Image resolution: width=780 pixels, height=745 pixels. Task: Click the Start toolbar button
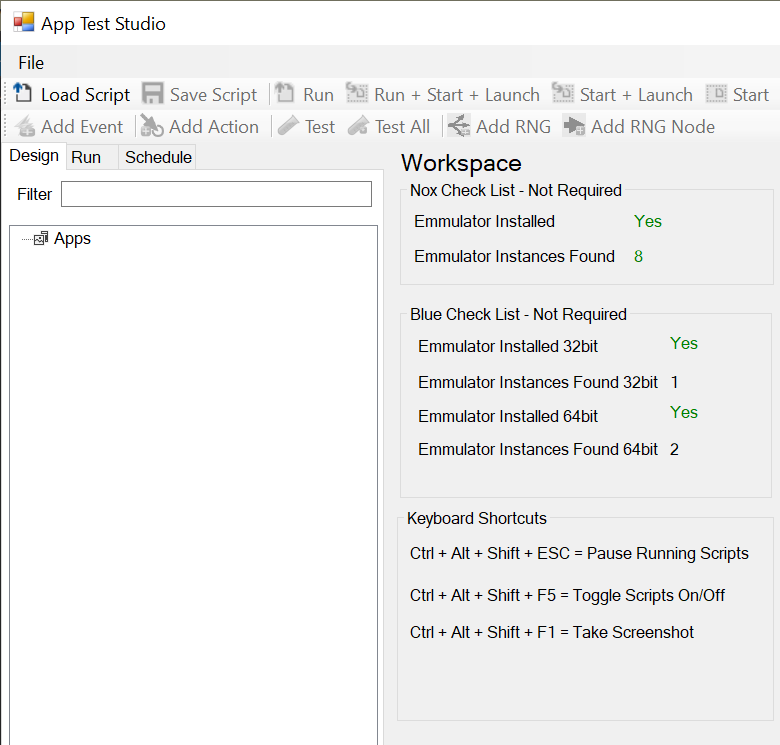[738, 94]
